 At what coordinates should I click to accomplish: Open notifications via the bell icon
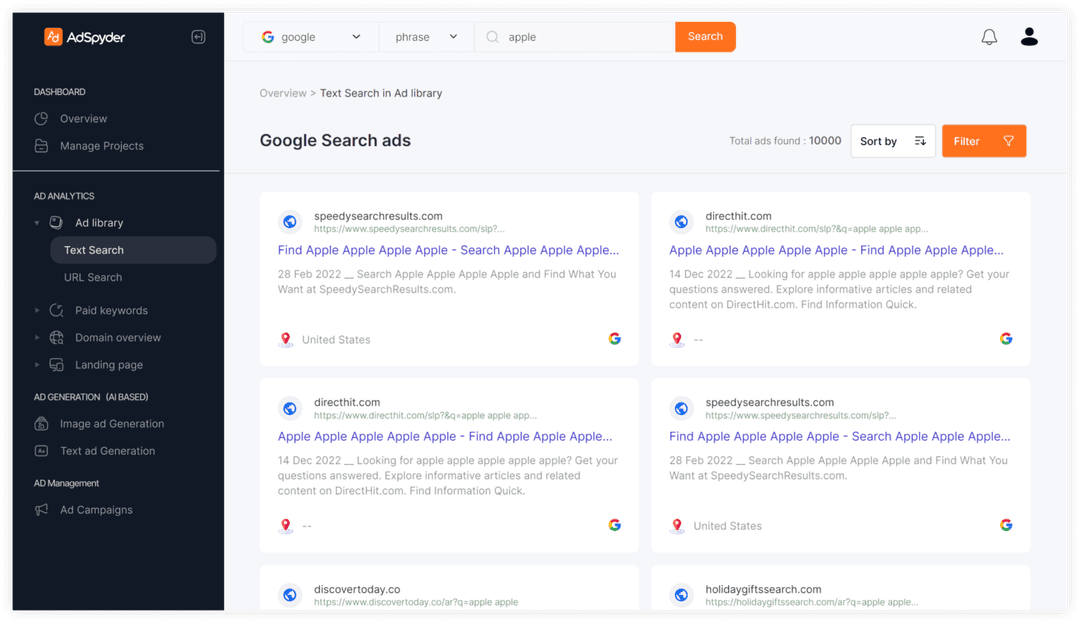[989, 36]
